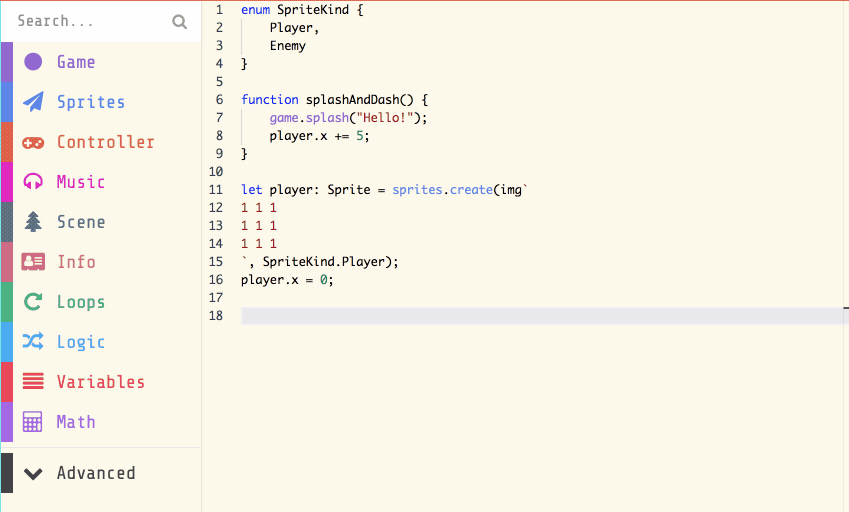Click 'SpriteKind.Player);' on line 15
The height and width of the screenshot is (512, 849).
[331, 262]
